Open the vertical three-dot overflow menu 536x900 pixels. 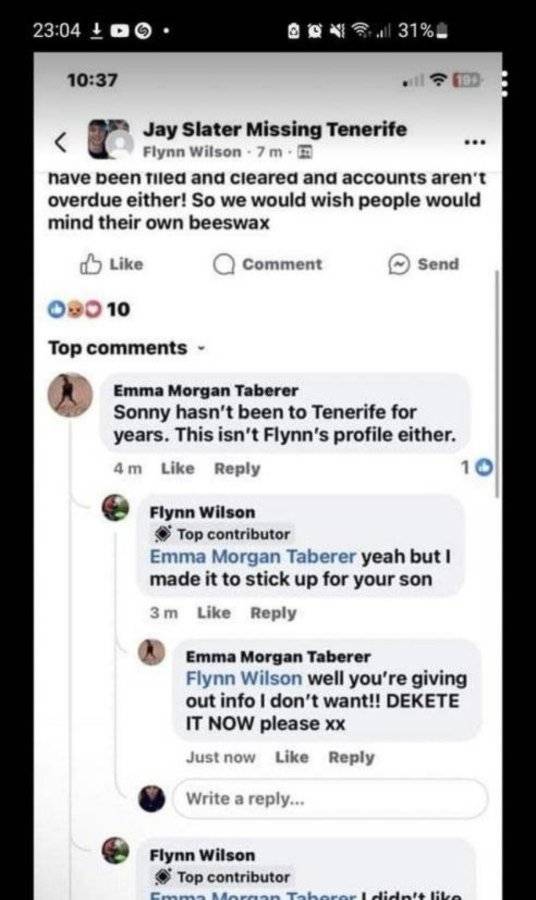(x=504, y=84)
